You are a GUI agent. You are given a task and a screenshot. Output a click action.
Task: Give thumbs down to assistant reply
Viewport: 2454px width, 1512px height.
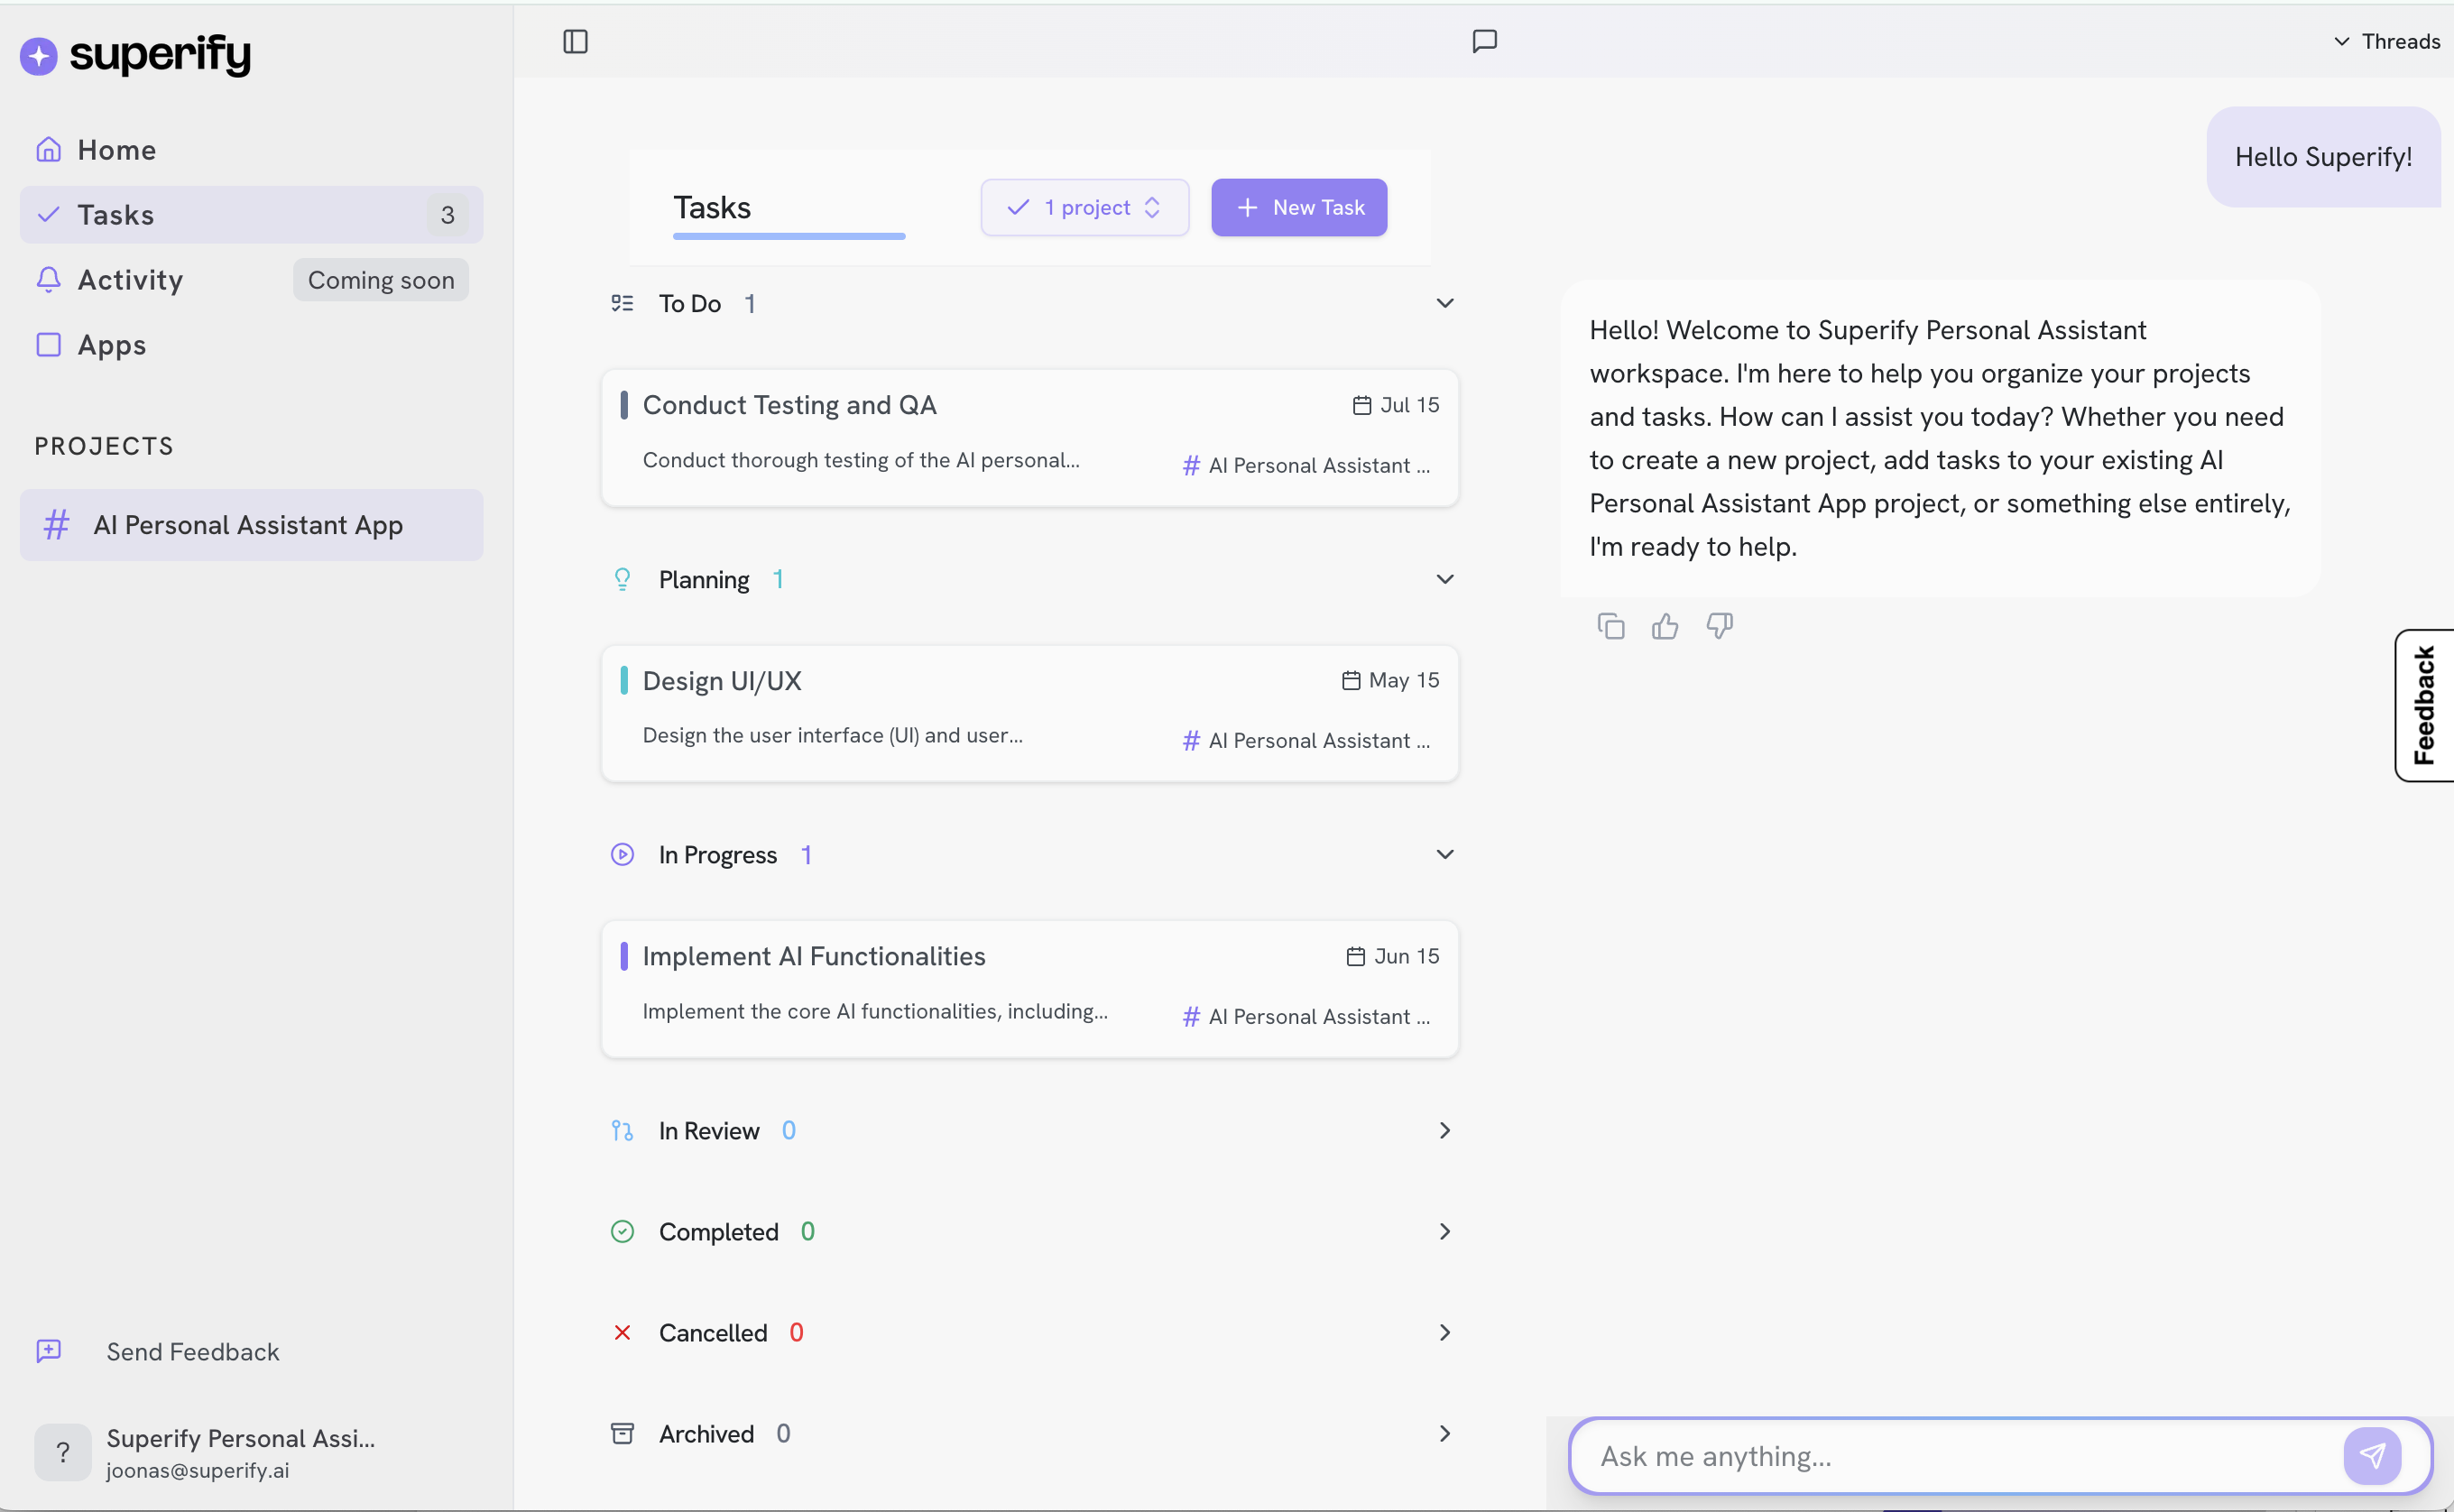tap(1719, 627)
